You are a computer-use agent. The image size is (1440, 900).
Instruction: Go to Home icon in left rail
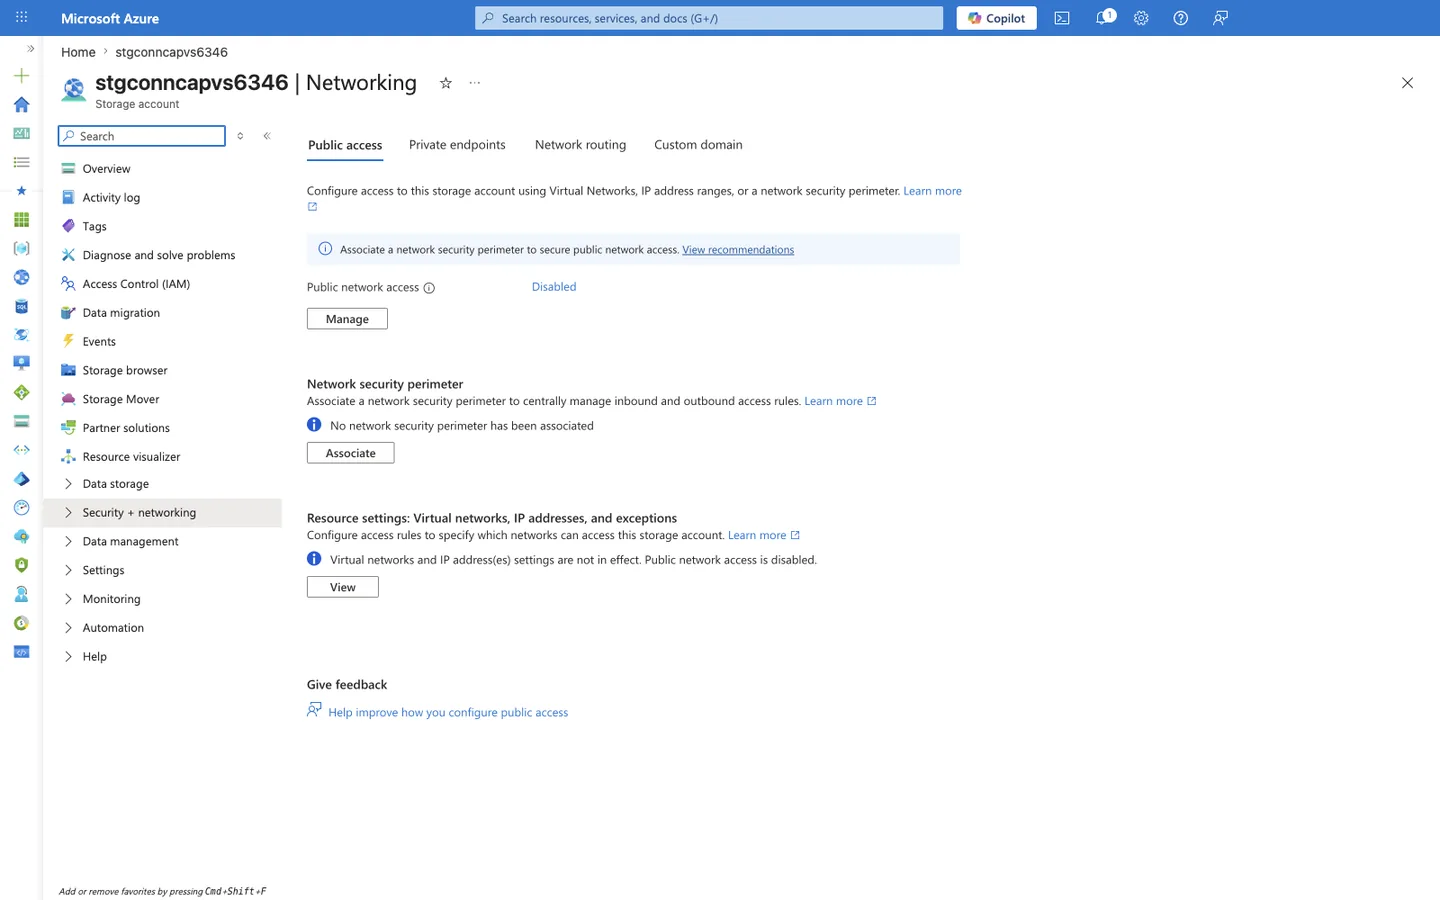21,105
